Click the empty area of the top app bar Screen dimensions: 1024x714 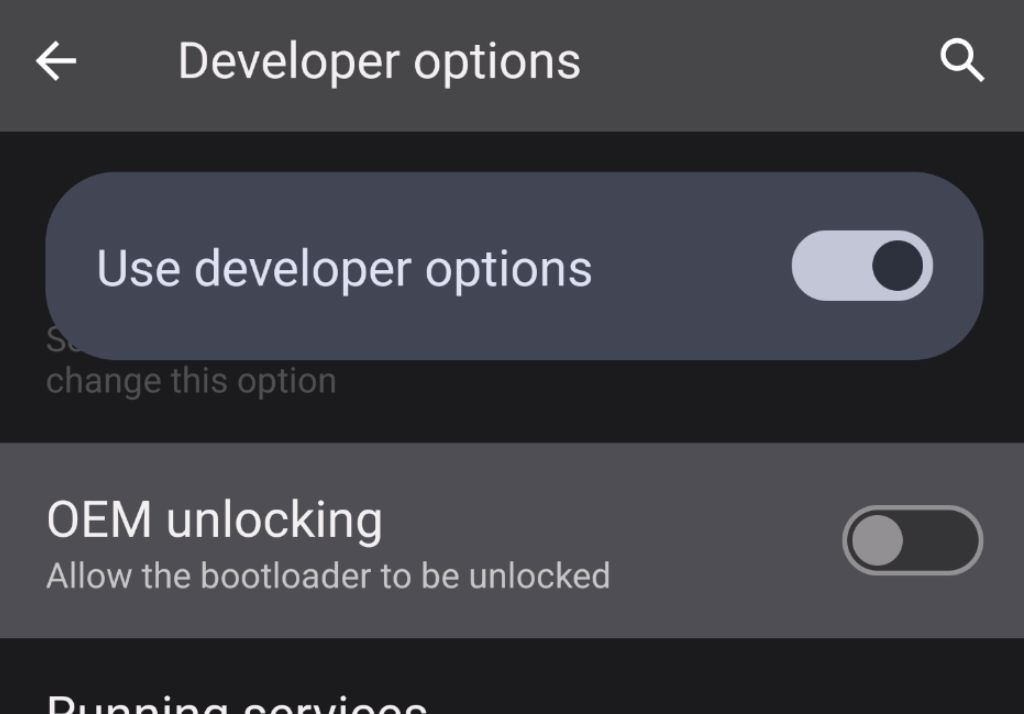[760, 62]
